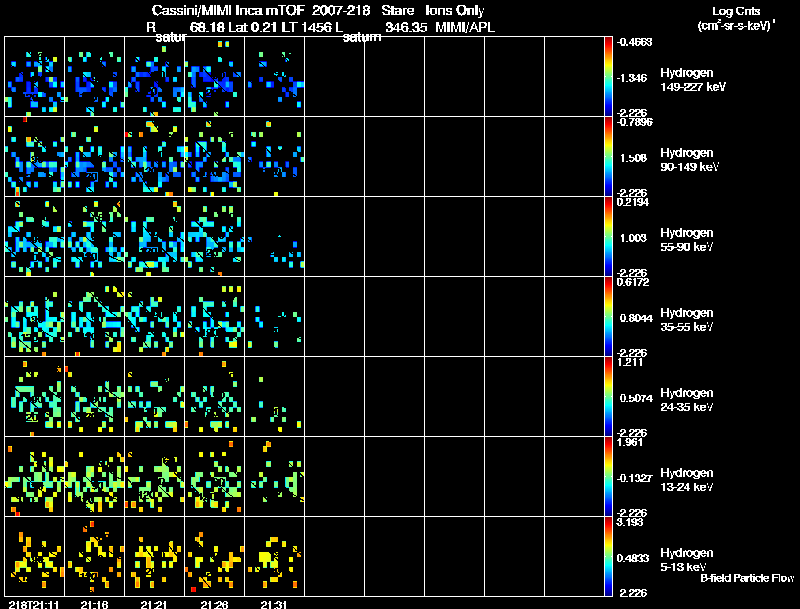Click the '-0.4663' scale value
This screenshot has height=609, width=800.
click(634, 42)
